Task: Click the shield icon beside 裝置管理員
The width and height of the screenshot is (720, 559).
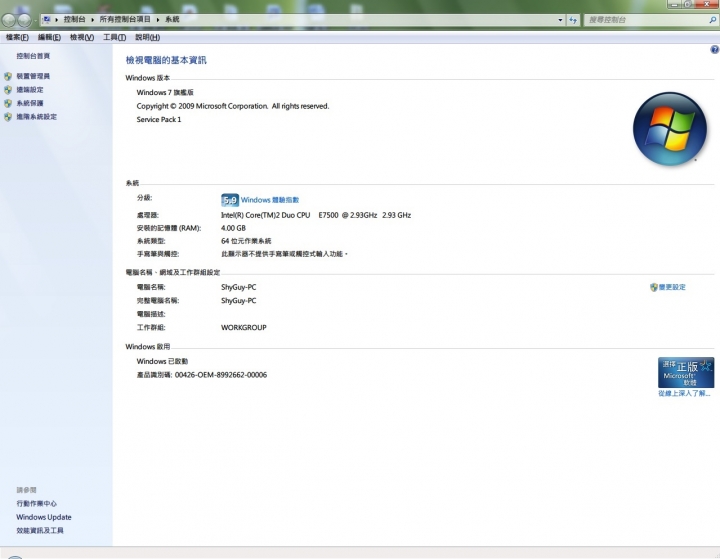Action: pos(8,76)
